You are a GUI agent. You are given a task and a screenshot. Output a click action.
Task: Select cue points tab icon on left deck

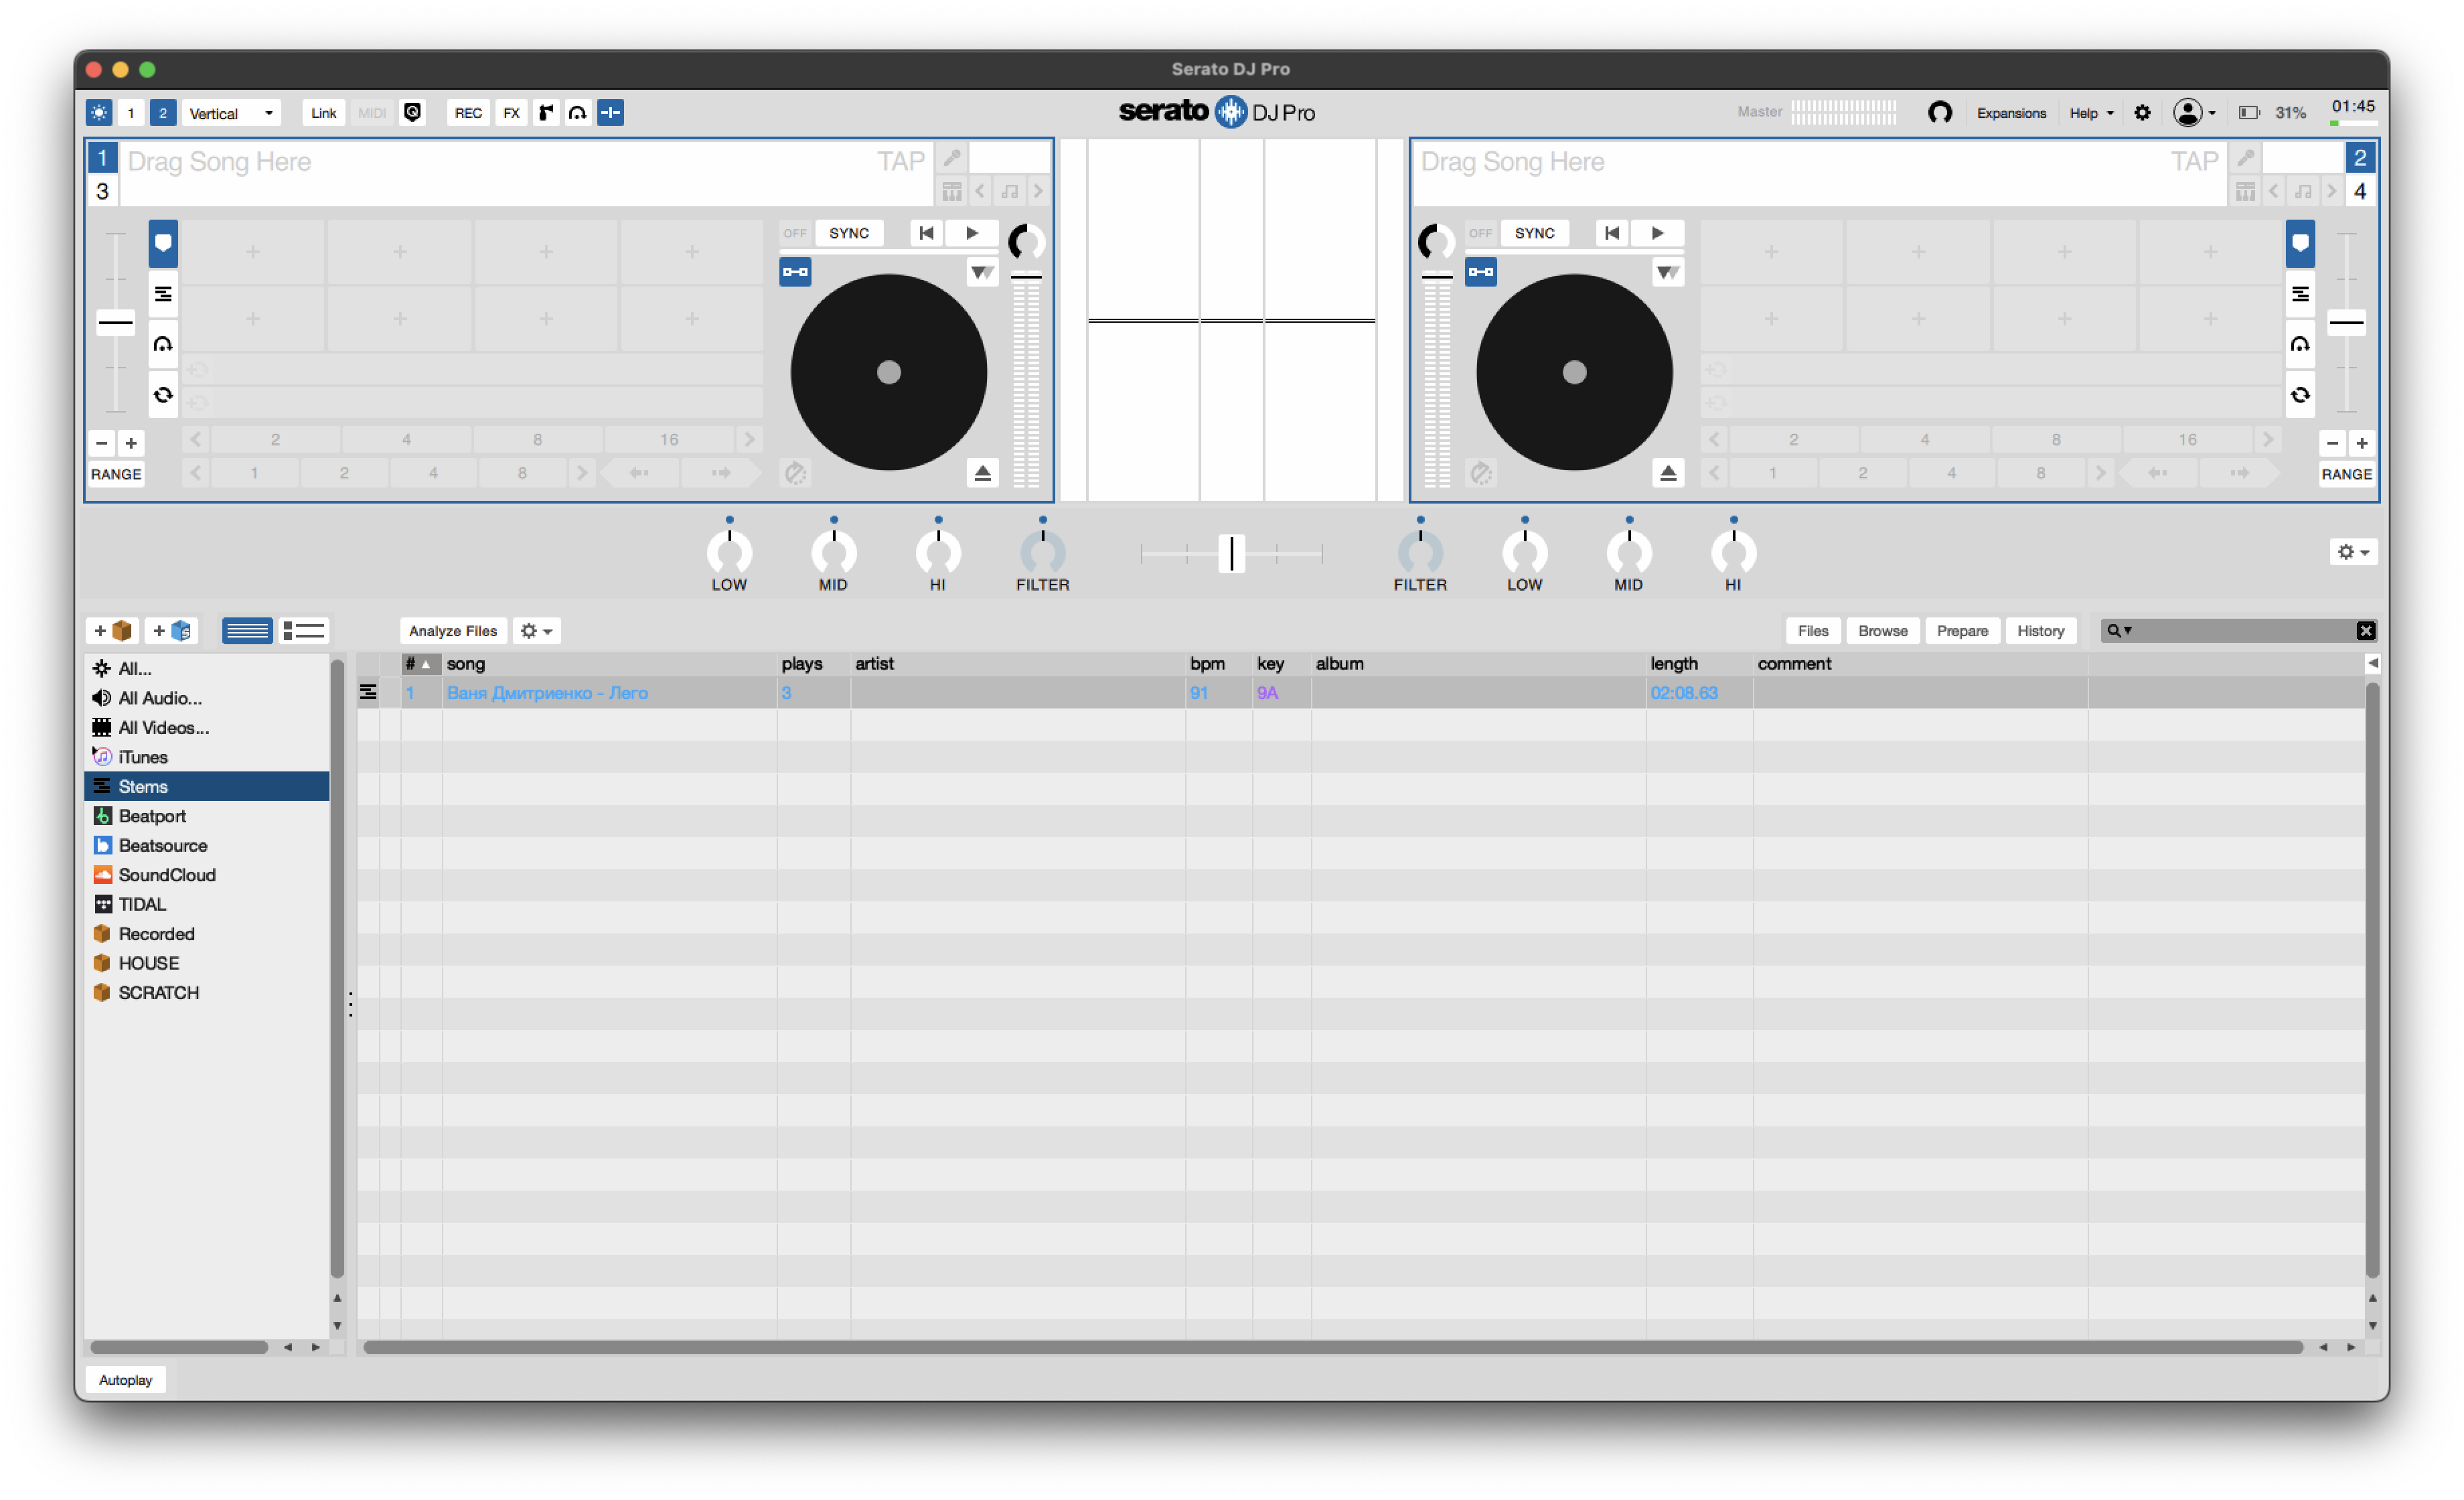163,243
